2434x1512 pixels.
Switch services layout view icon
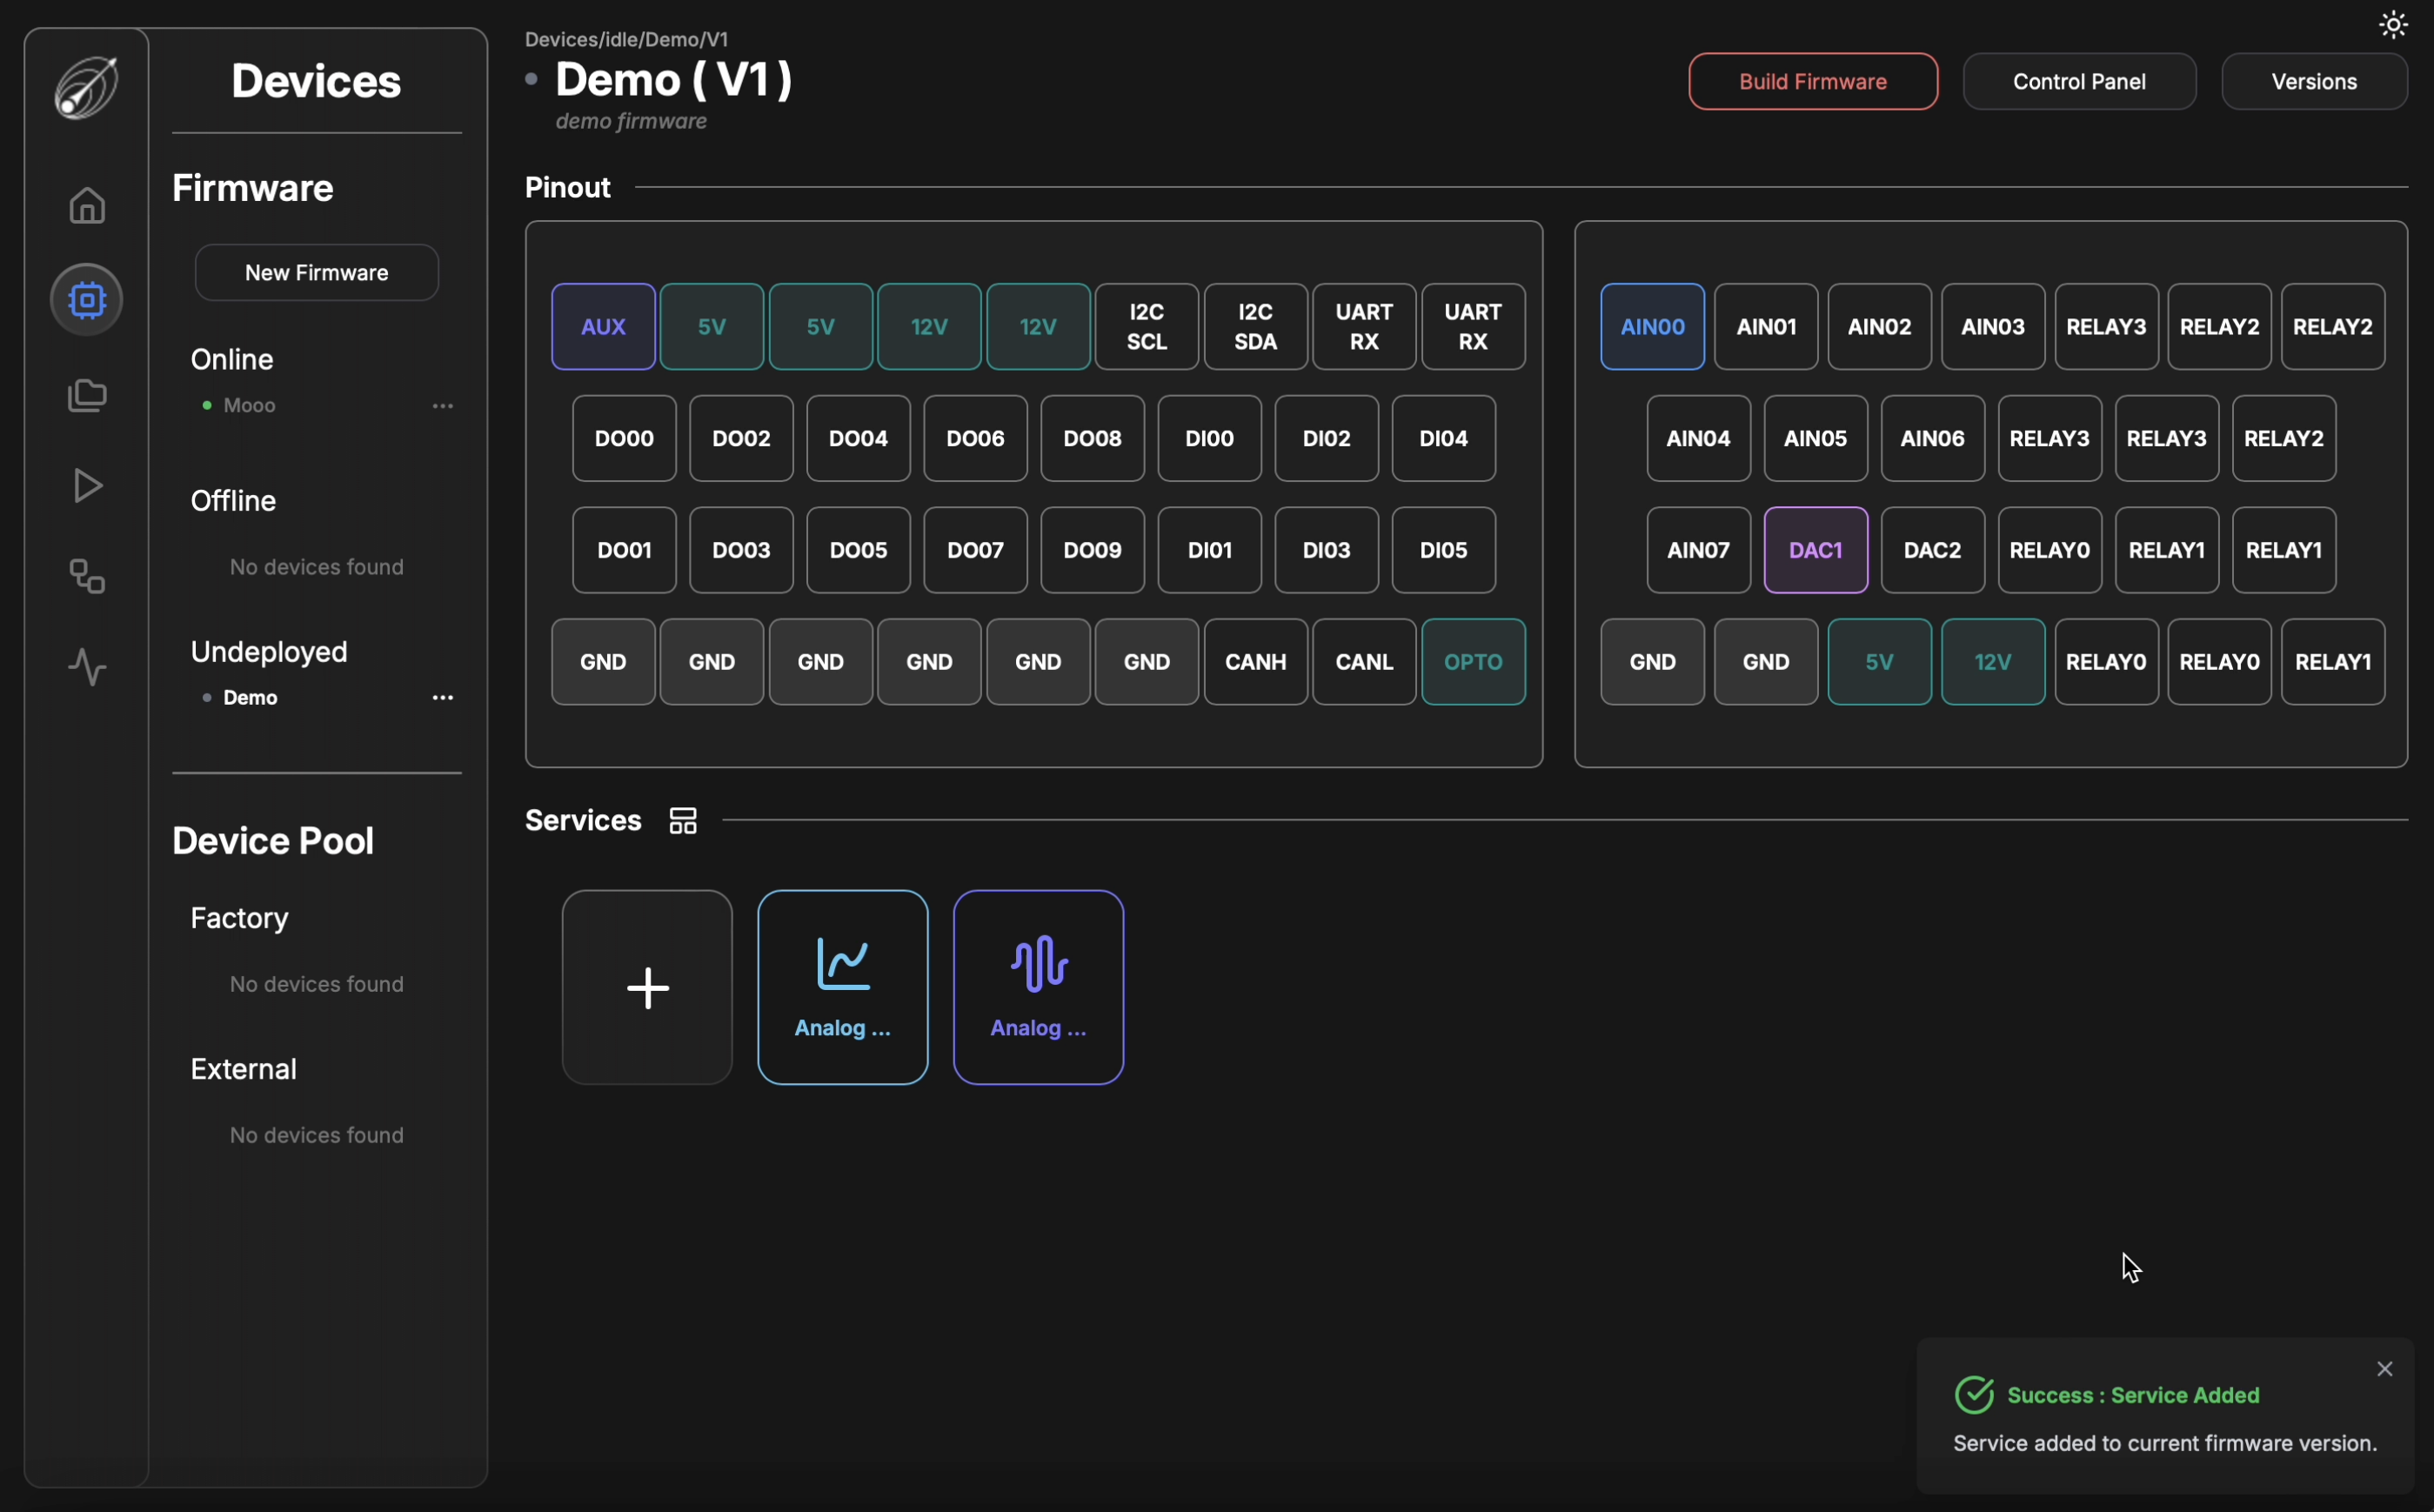coord(683,821)
